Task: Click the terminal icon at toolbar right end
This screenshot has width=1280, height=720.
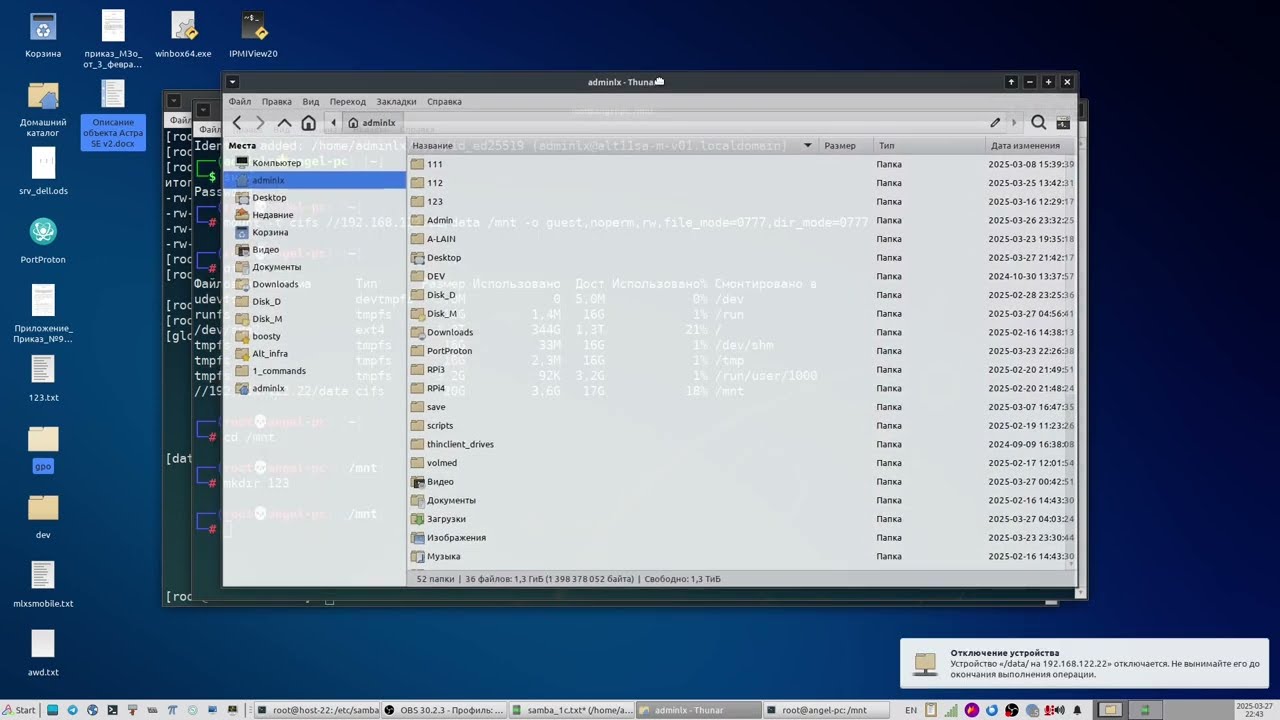Action: tap(1063, 123)
